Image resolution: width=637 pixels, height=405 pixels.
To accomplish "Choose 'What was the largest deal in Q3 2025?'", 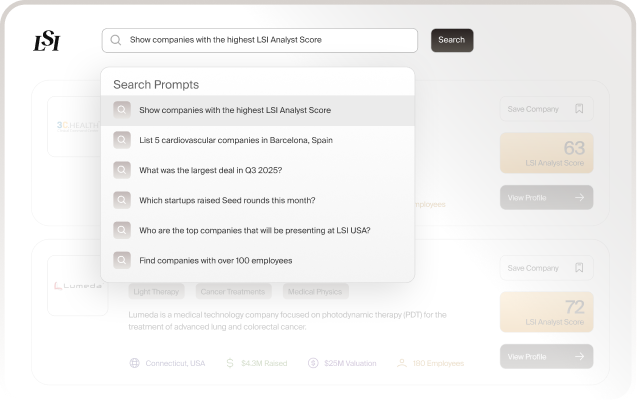I will click(x=210, y=170).
